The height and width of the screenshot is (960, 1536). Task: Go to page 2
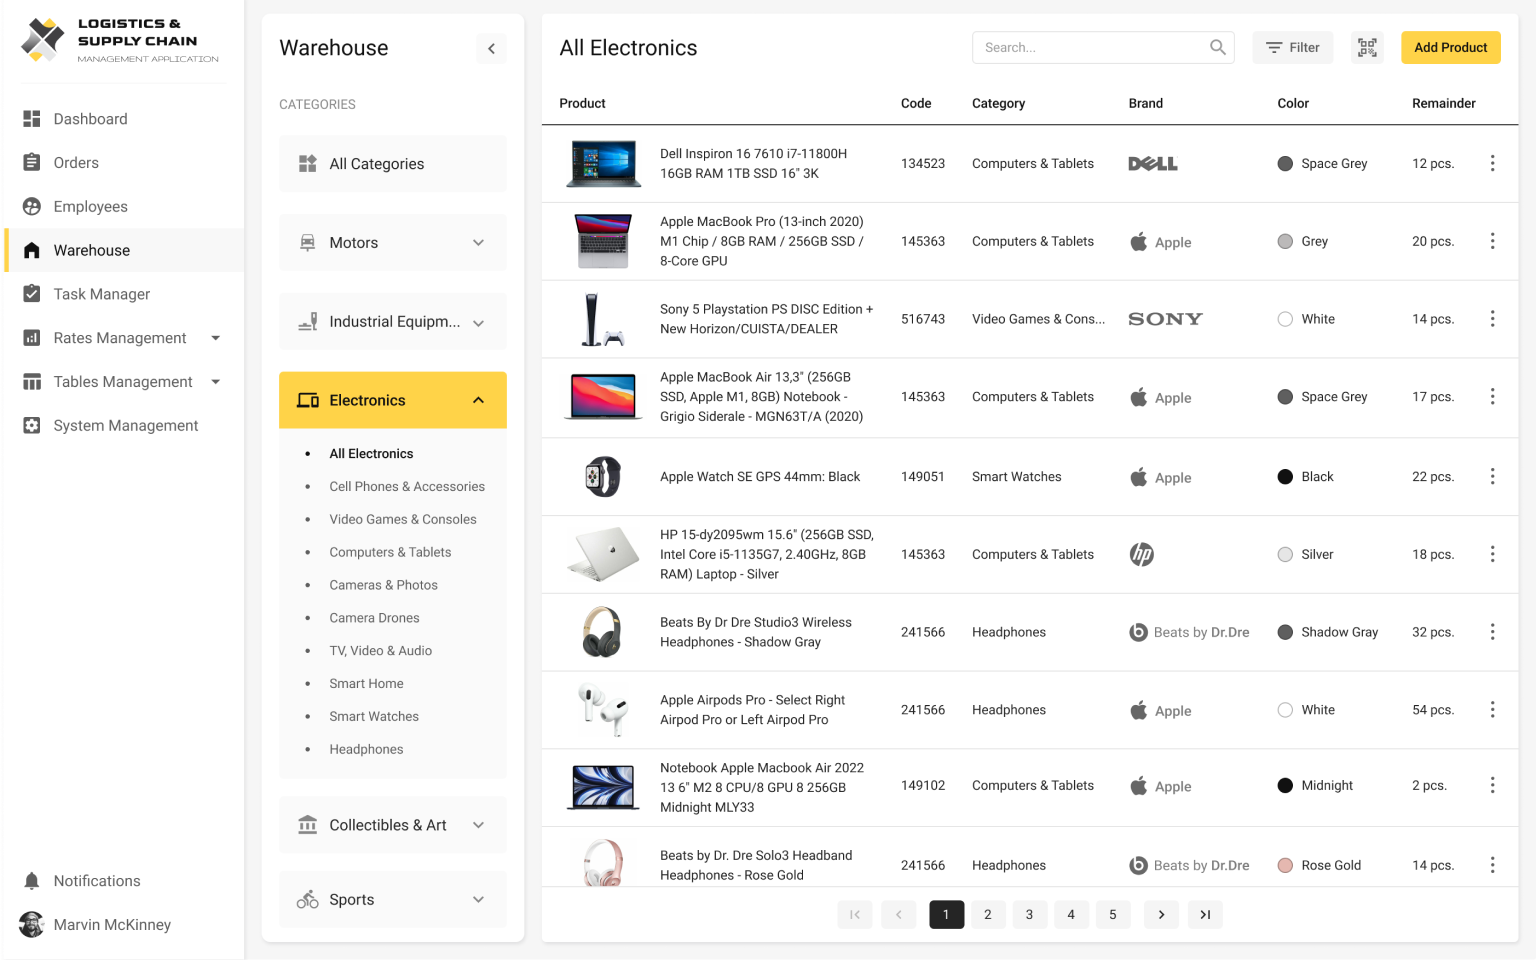pyautogui.click(x=988, y=915)
